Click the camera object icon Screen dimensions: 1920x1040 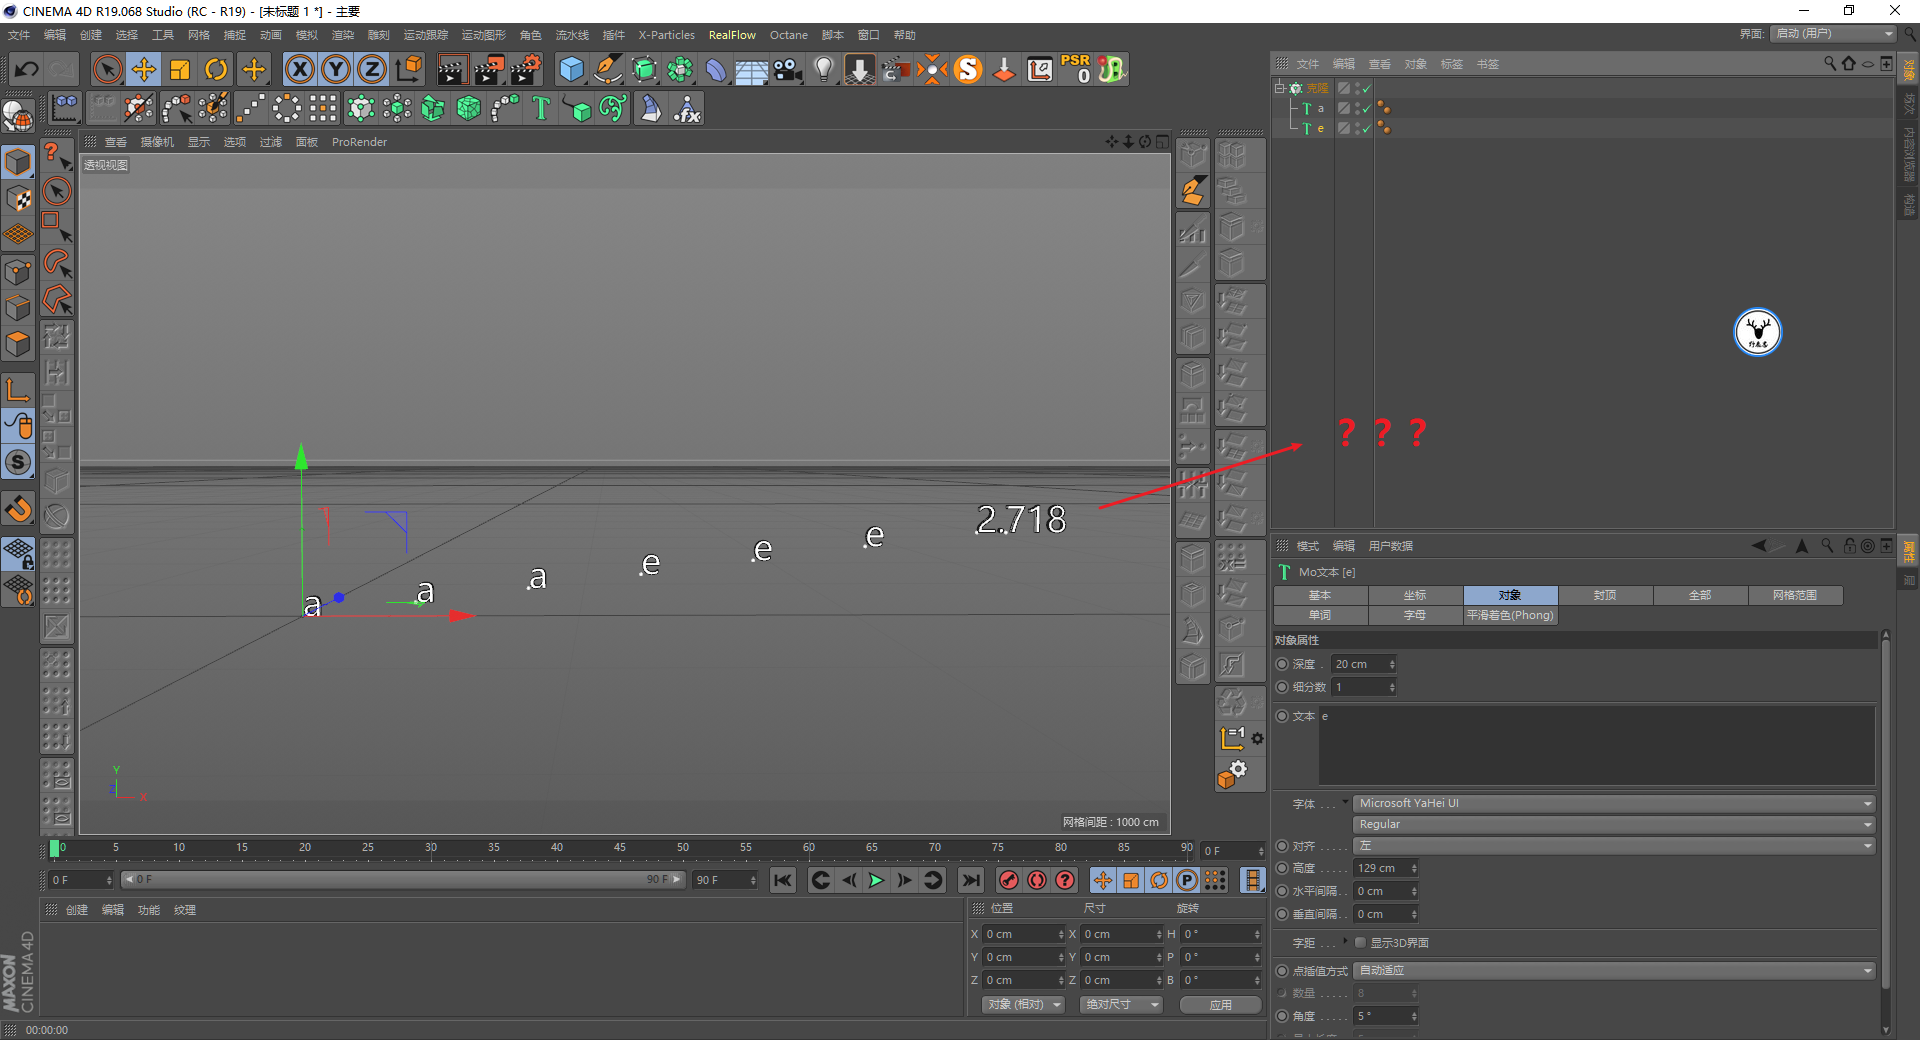click(x=788, y=69)
